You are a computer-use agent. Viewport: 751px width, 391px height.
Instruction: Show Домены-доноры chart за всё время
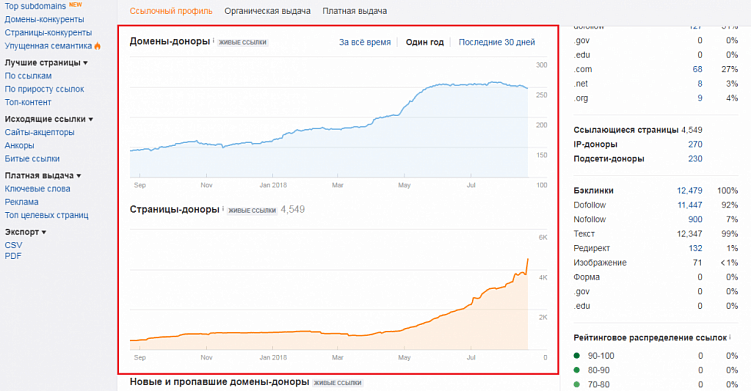point(365,42)
